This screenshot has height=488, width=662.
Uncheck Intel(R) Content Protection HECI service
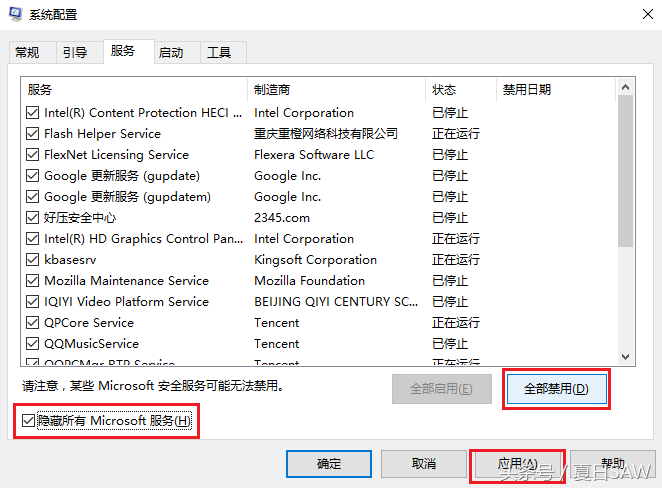(x=33, y=113)
